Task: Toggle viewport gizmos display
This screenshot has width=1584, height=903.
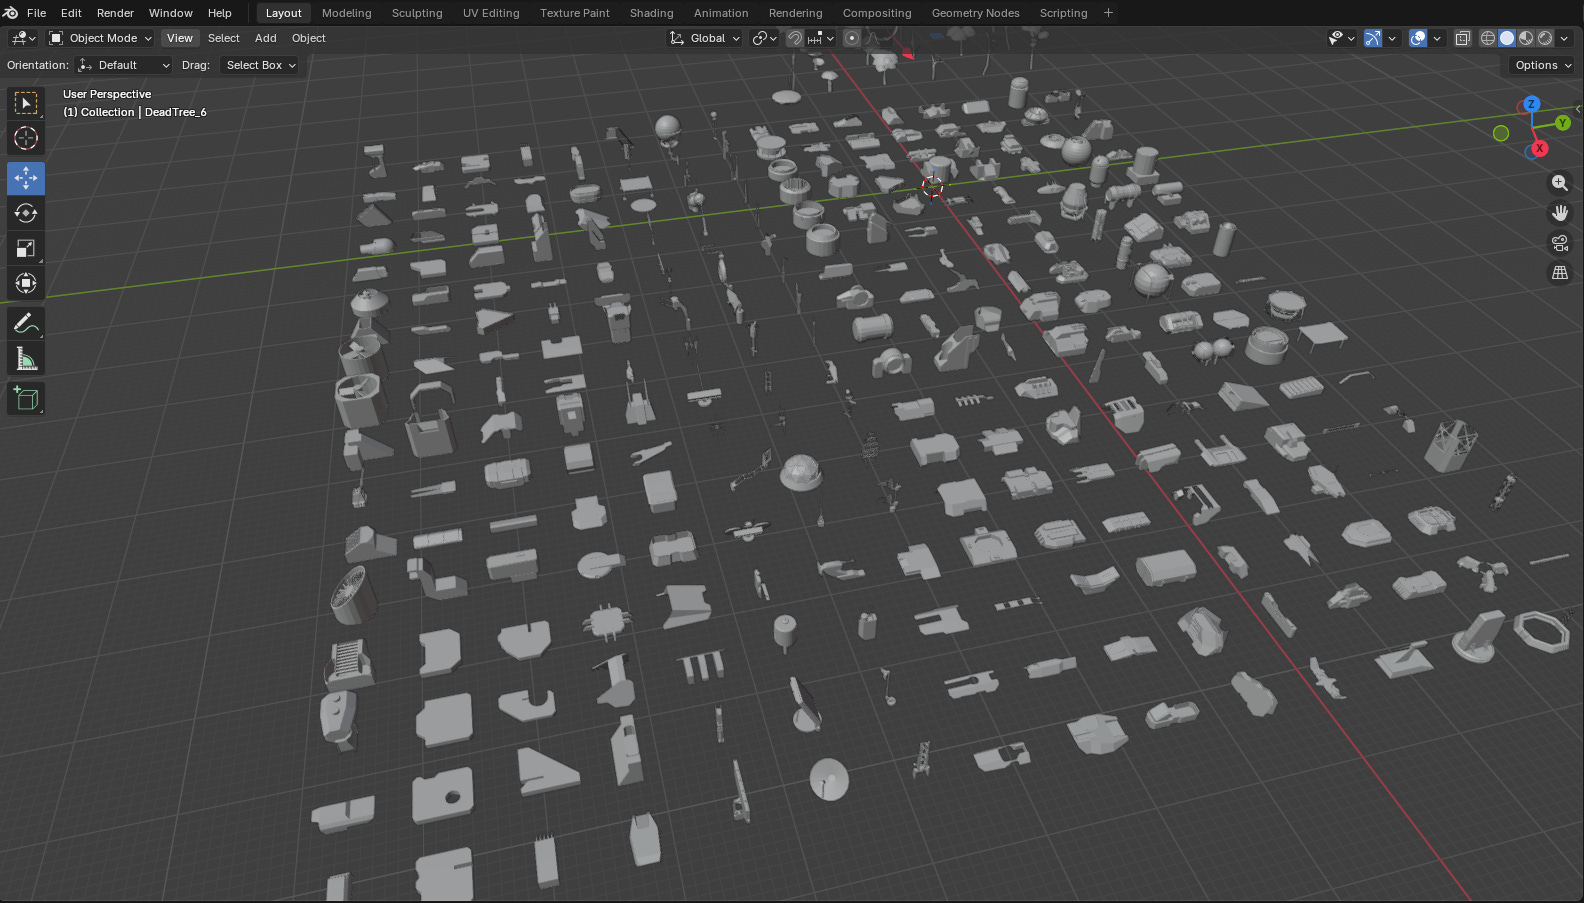Action: point(1373,38)
